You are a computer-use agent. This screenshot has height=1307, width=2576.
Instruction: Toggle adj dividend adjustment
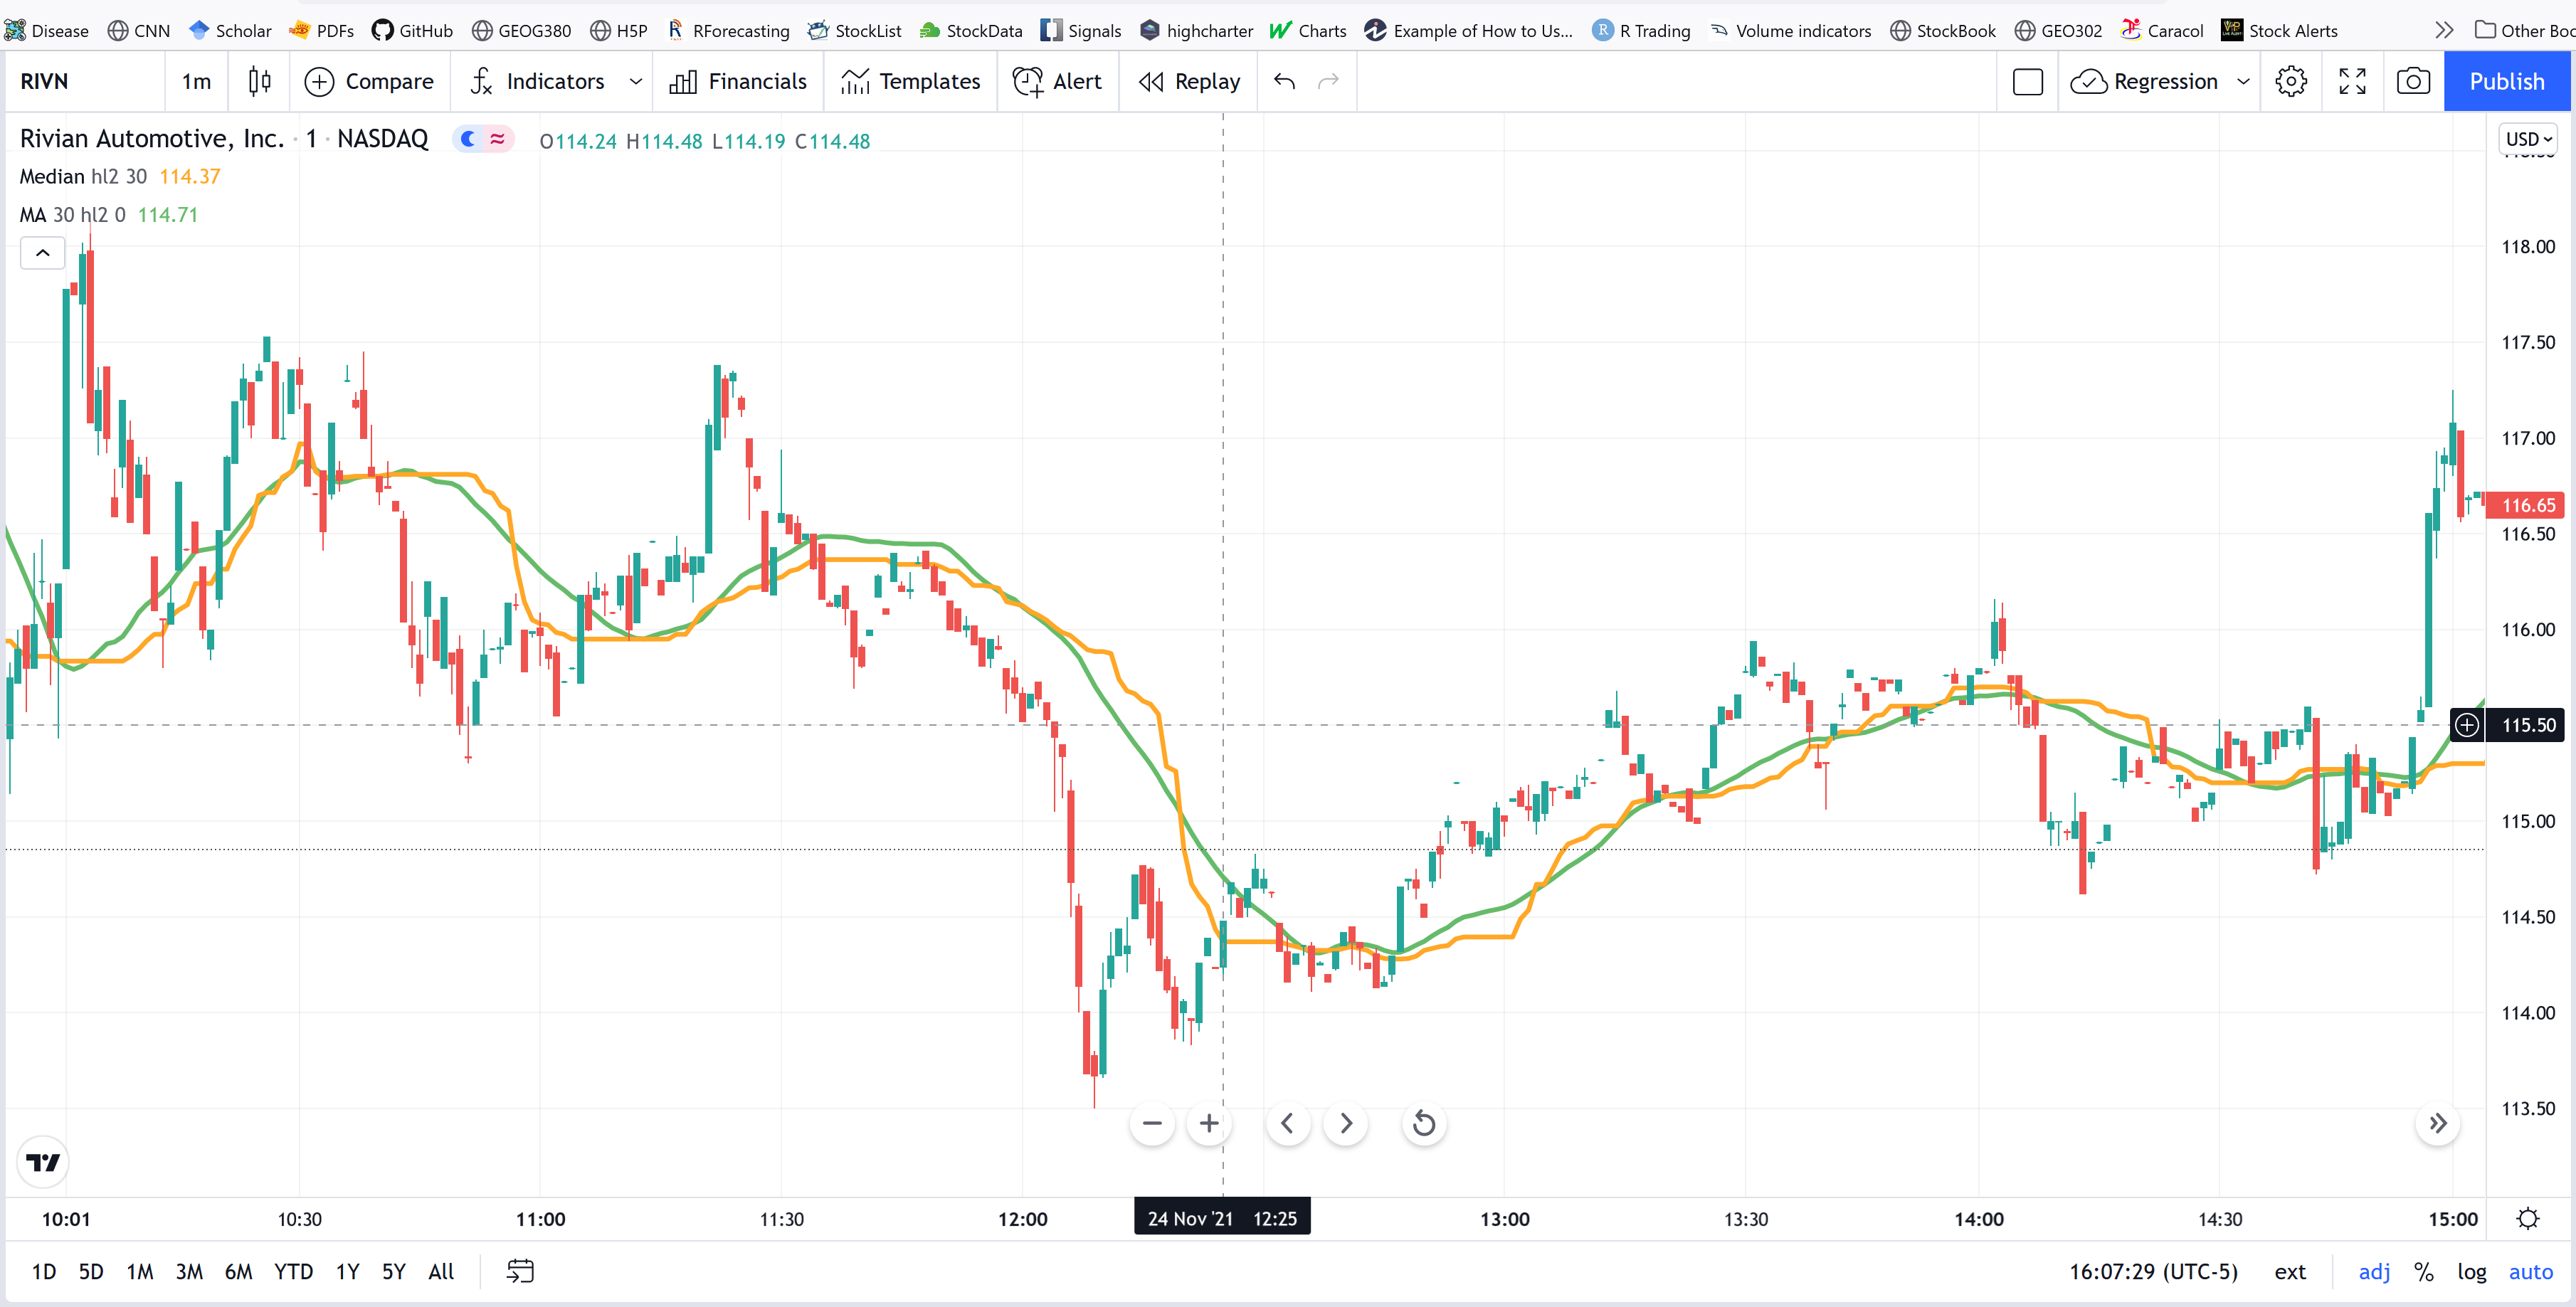2374,1271
